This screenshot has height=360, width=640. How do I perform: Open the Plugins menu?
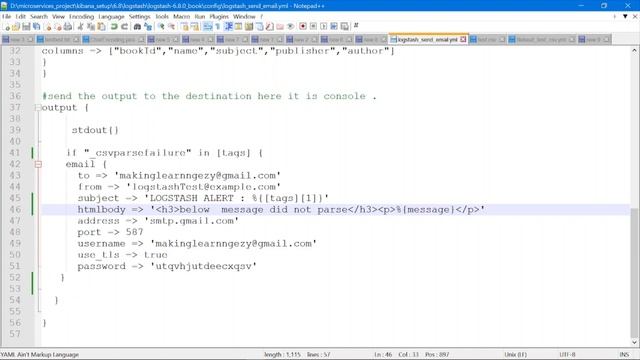point(219,16)
